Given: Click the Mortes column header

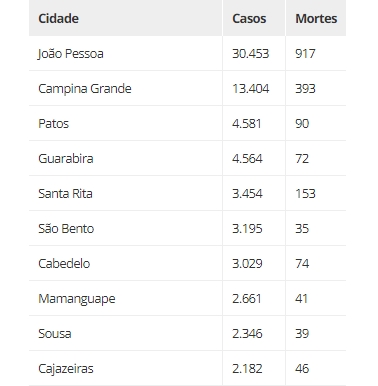Looking at the screenshot, I should 316,18.
